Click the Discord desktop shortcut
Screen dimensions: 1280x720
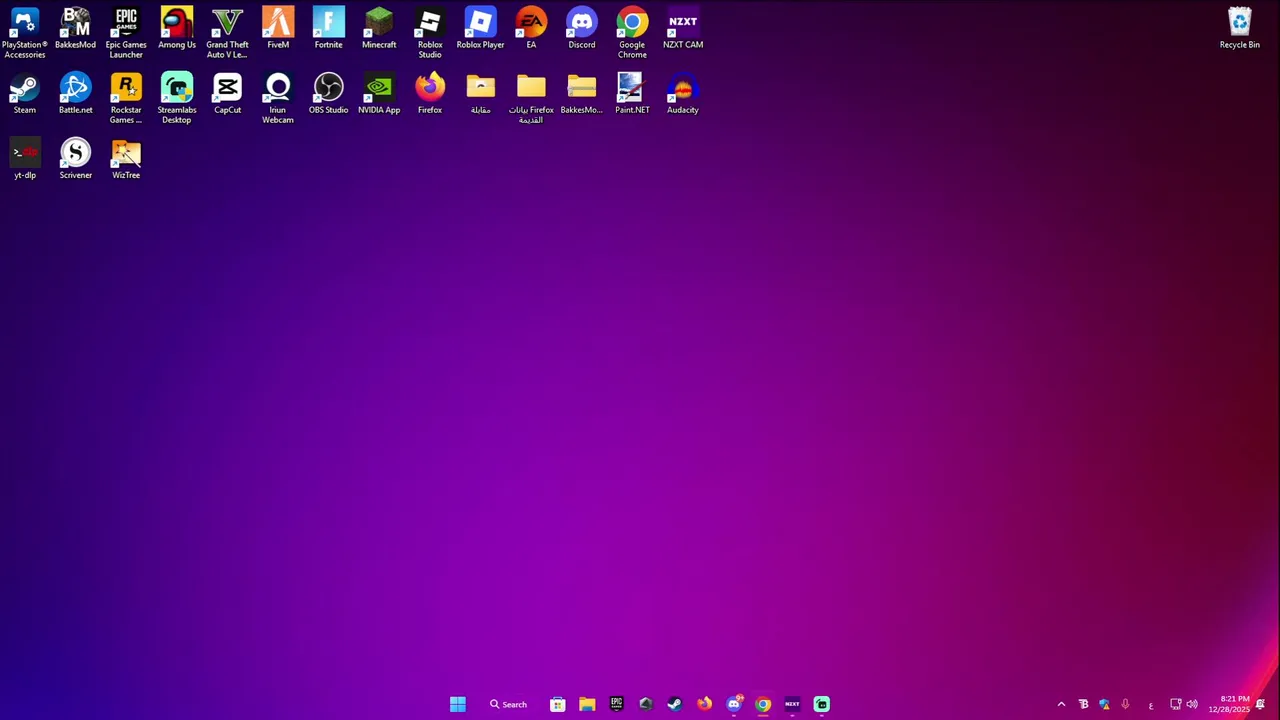pyautogui.click(x=581, y=28)
